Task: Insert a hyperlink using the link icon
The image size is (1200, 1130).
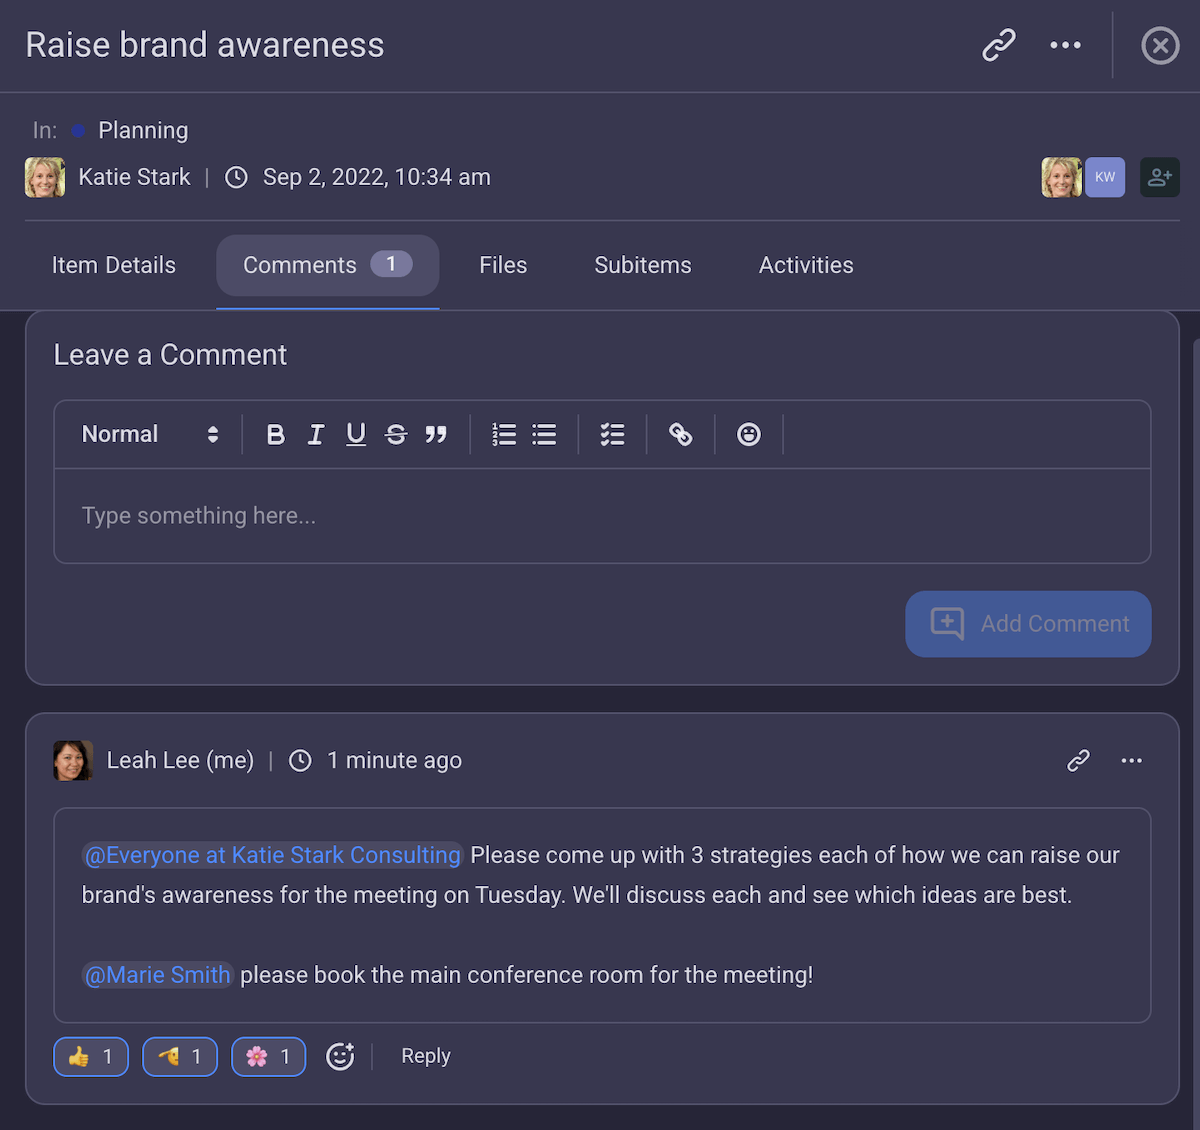Action: coord(681,434)
